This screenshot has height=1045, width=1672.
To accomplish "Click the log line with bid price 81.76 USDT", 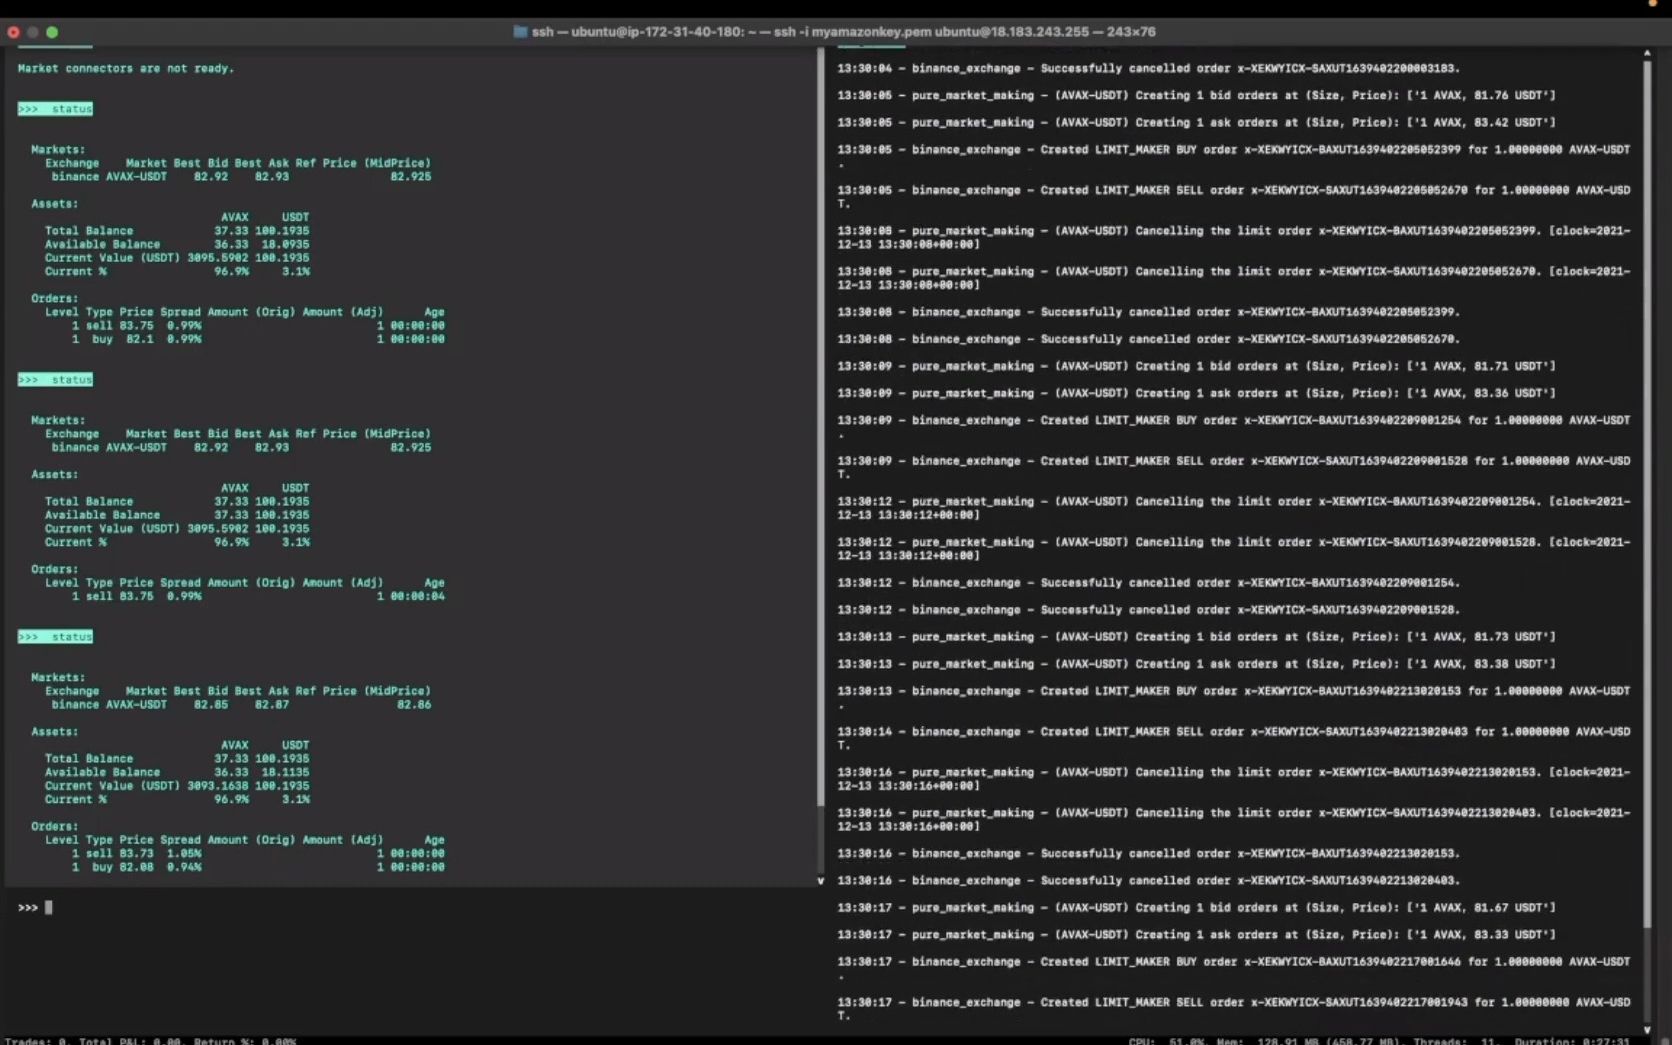I will coord(1196,95).
